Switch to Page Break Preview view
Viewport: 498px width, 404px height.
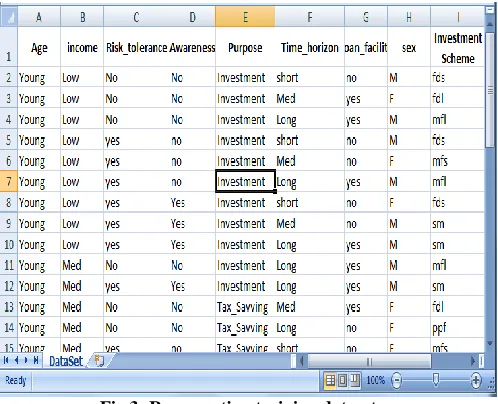tap(355, 380)
